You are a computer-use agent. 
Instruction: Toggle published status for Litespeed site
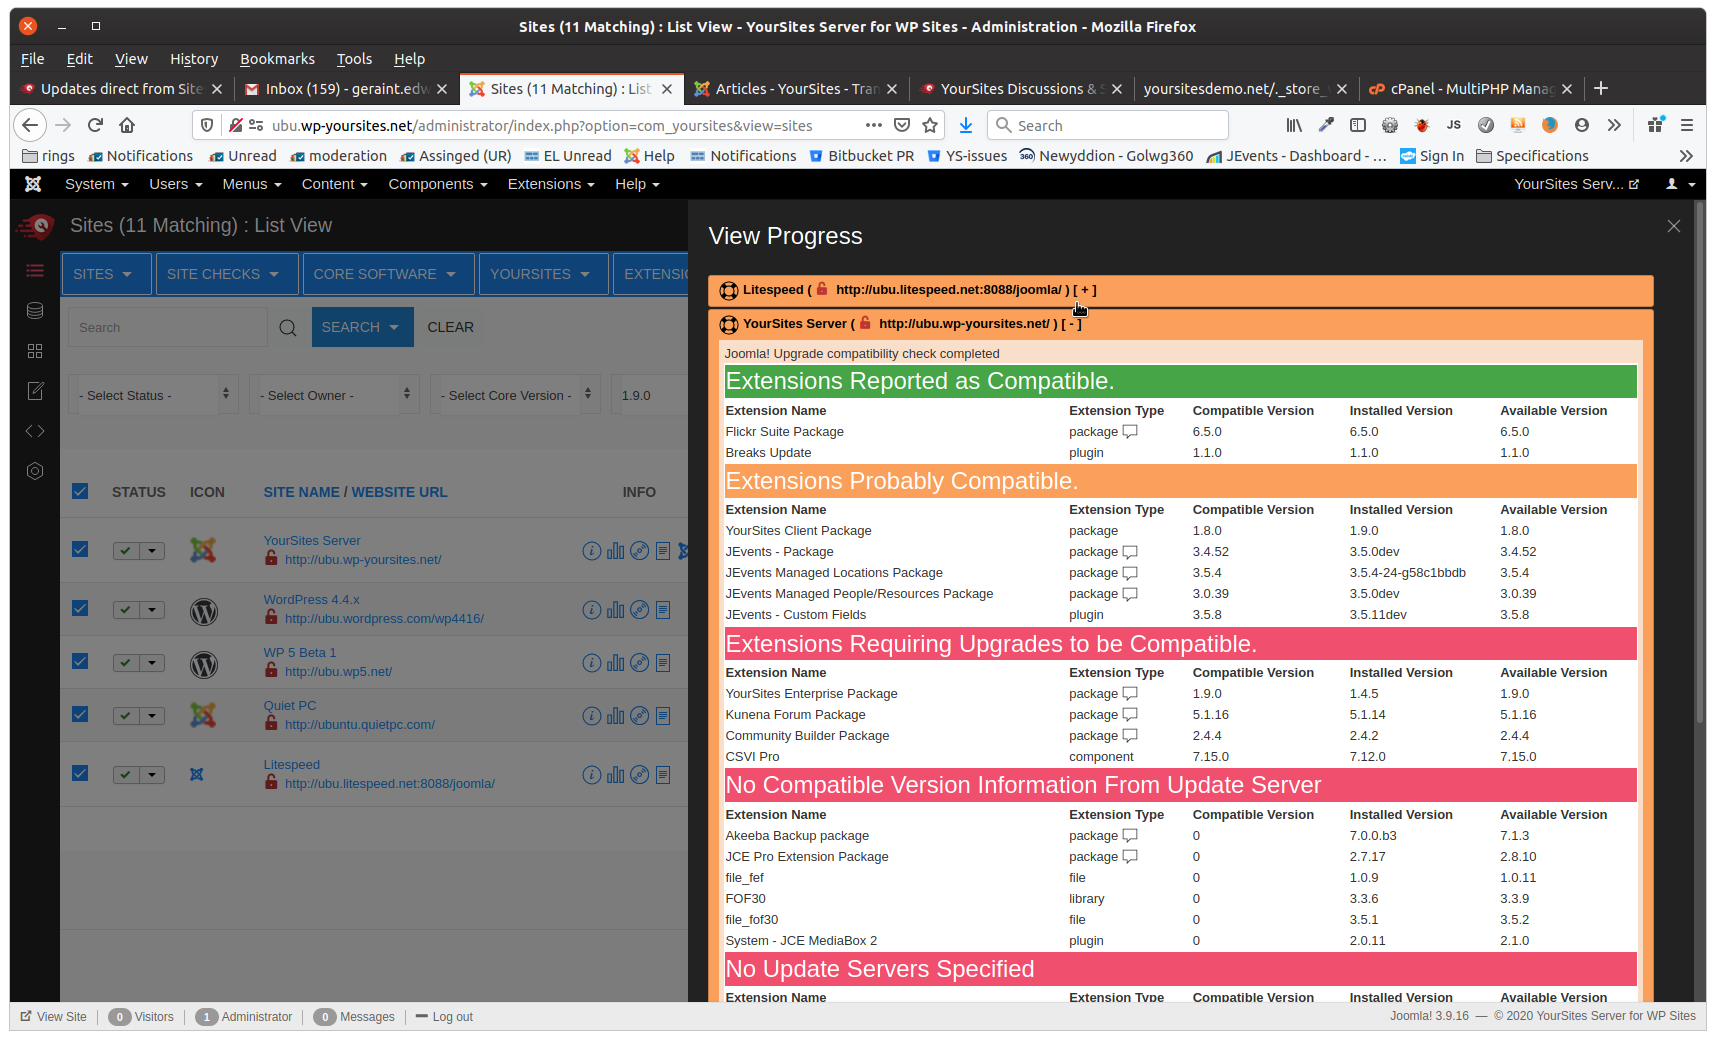(126, 775)
